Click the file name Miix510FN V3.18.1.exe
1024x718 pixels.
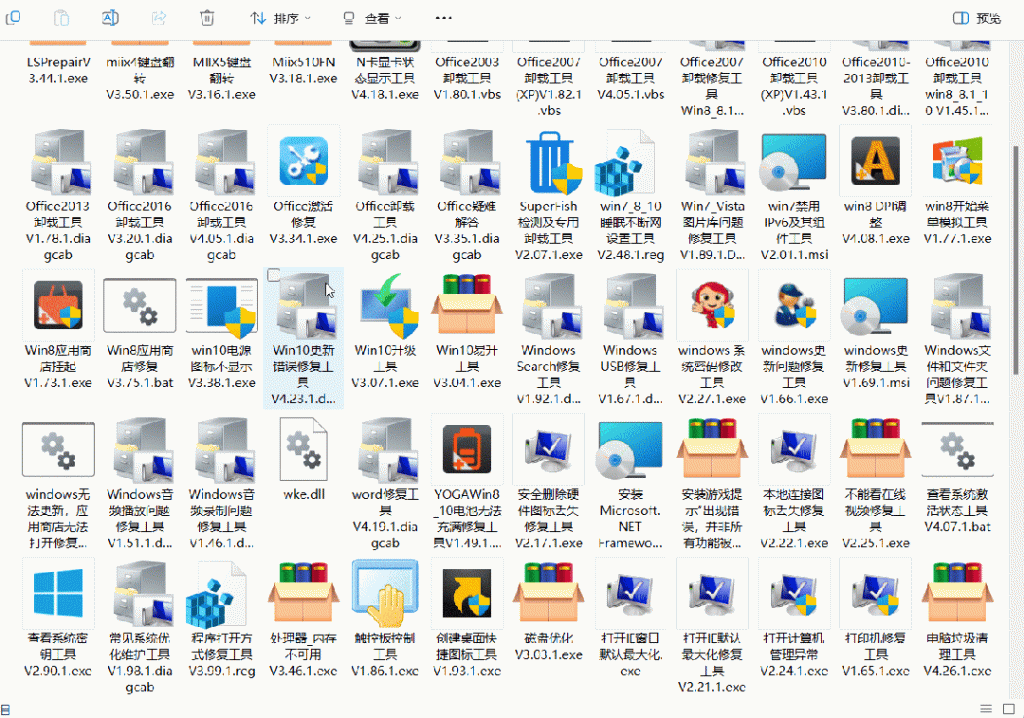coord(304,71)
